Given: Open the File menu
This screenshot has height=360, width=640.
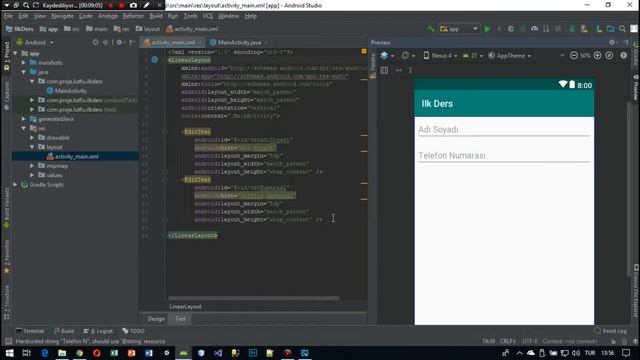Looking at the screenshot, I should coord(9,16).
